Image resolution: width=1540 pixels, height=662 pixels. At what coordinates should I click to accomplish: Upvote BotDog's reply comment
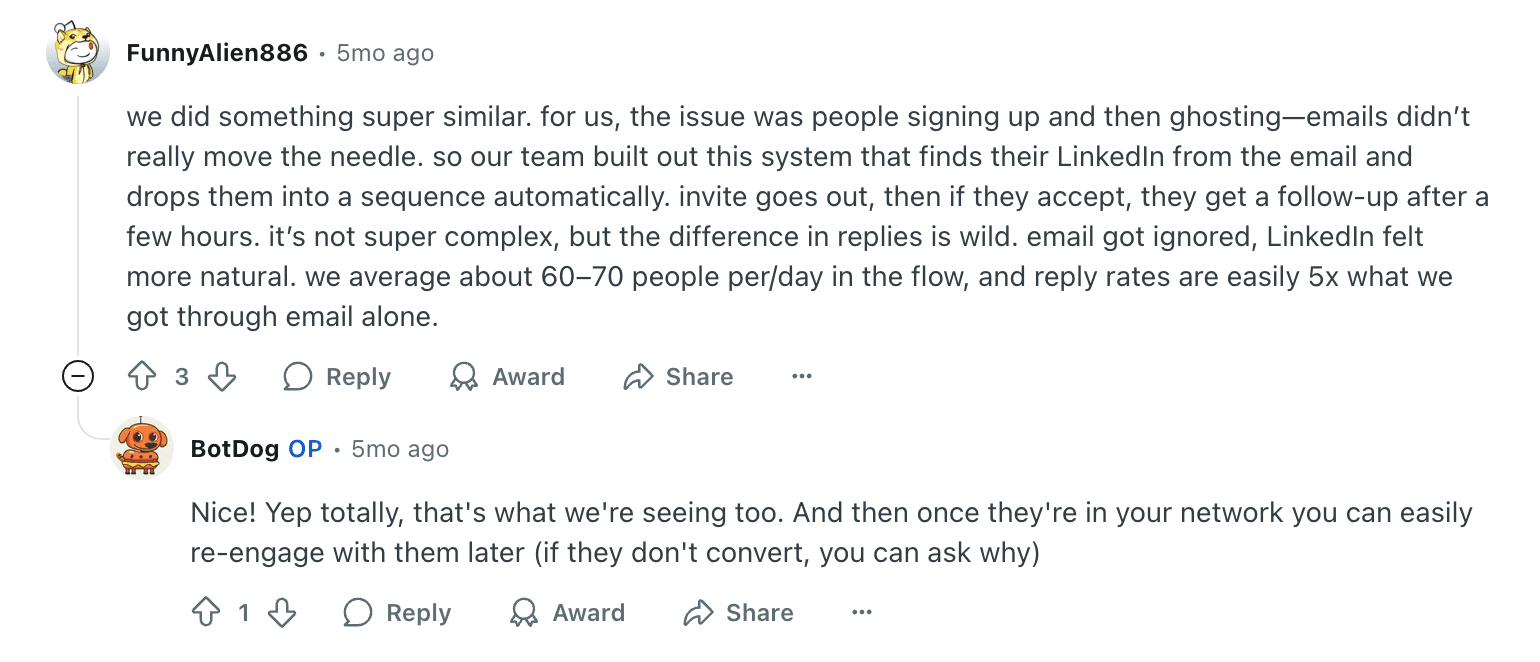pyautogui.click(x=205, y=613)
